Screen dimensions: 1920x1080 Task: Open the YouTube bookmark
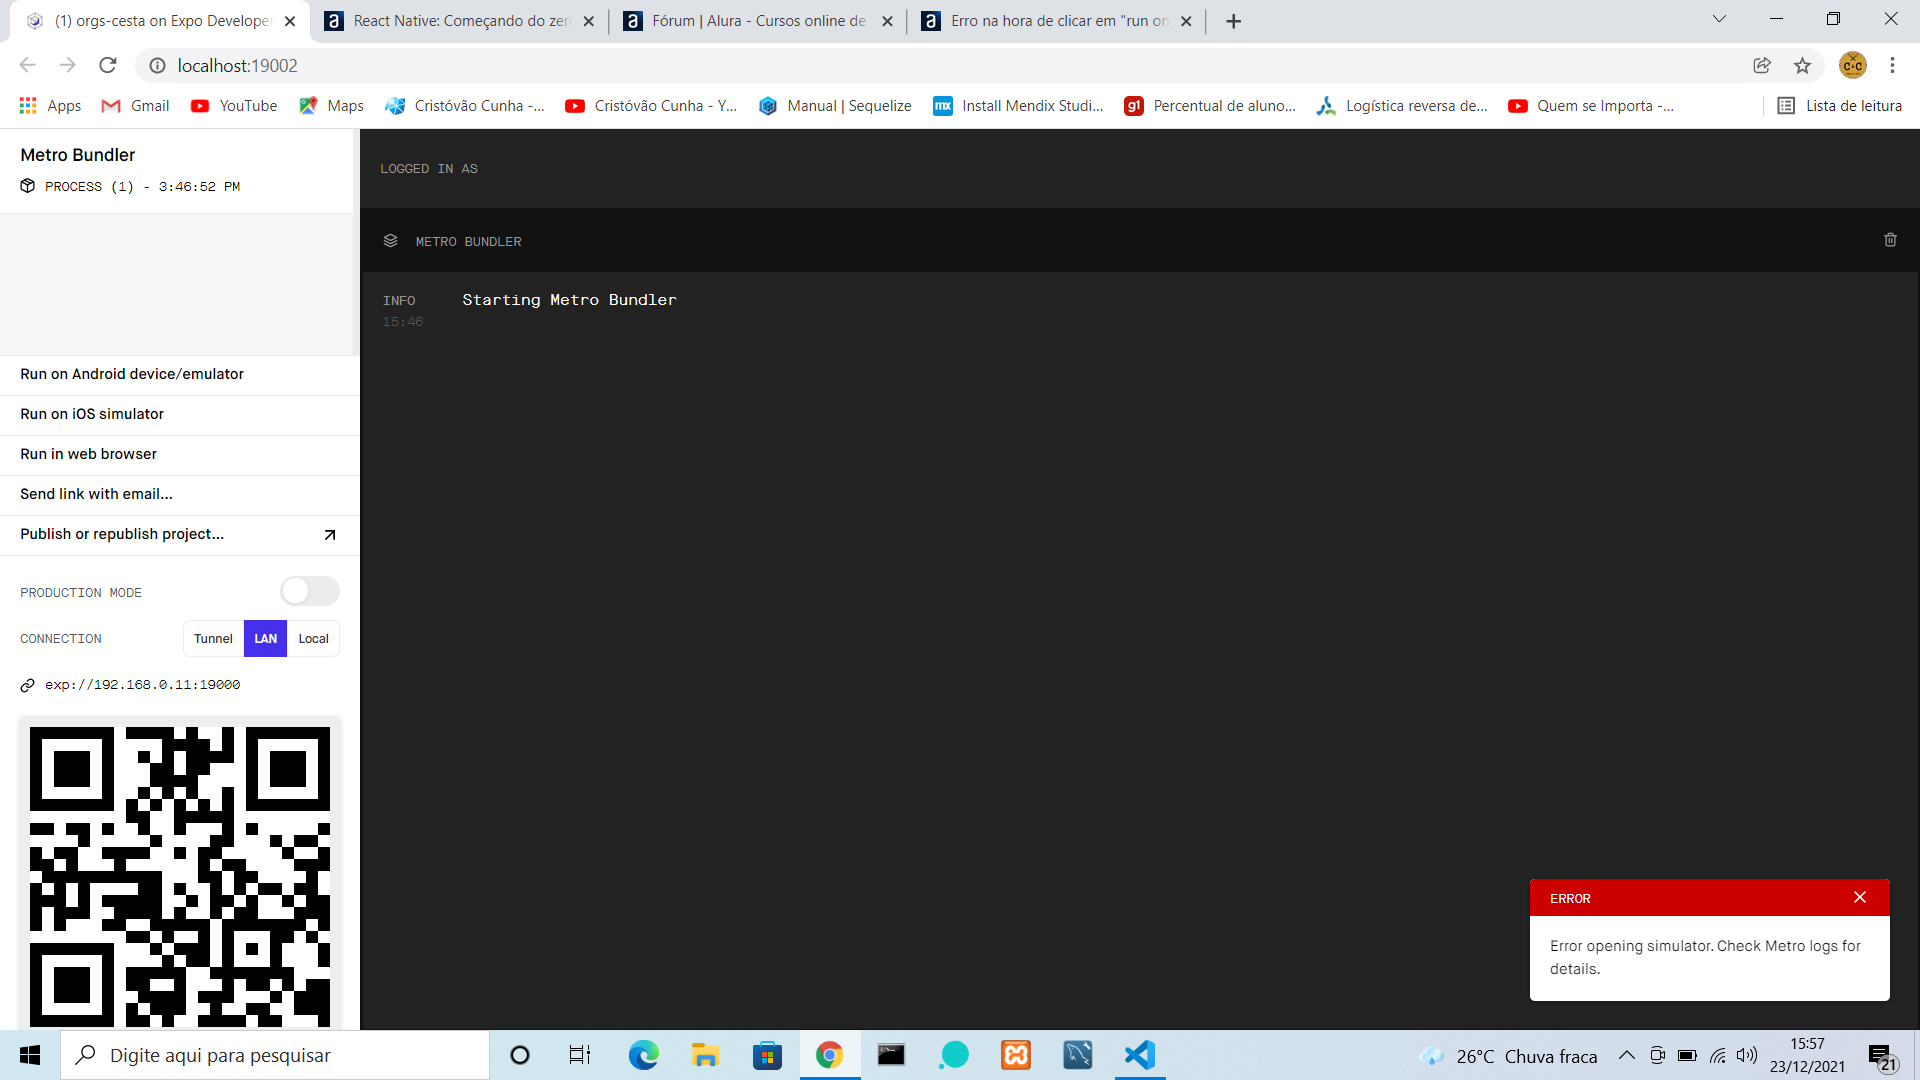tap(234, 106)
